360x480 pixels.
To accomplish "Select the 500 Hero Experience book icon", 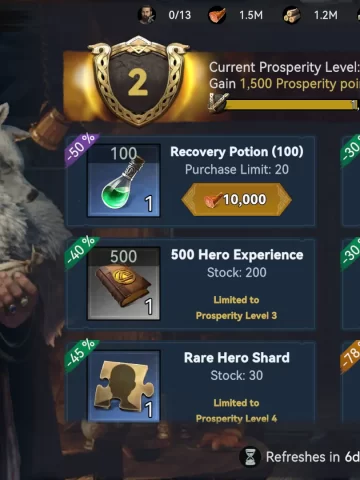I will pos(124,284).
